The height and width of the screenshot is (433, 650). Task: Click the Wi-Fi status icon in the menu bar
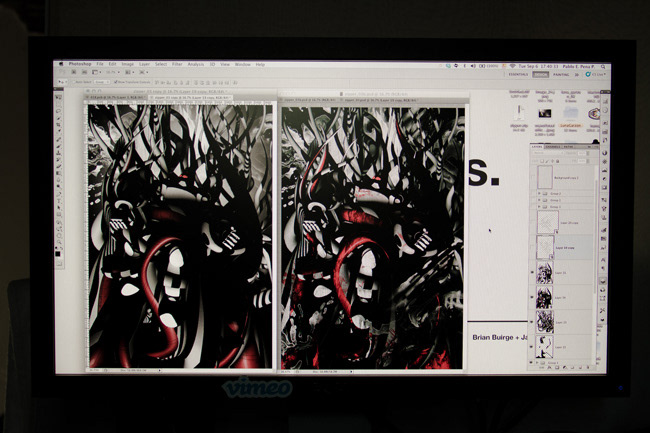coord(512,66)
